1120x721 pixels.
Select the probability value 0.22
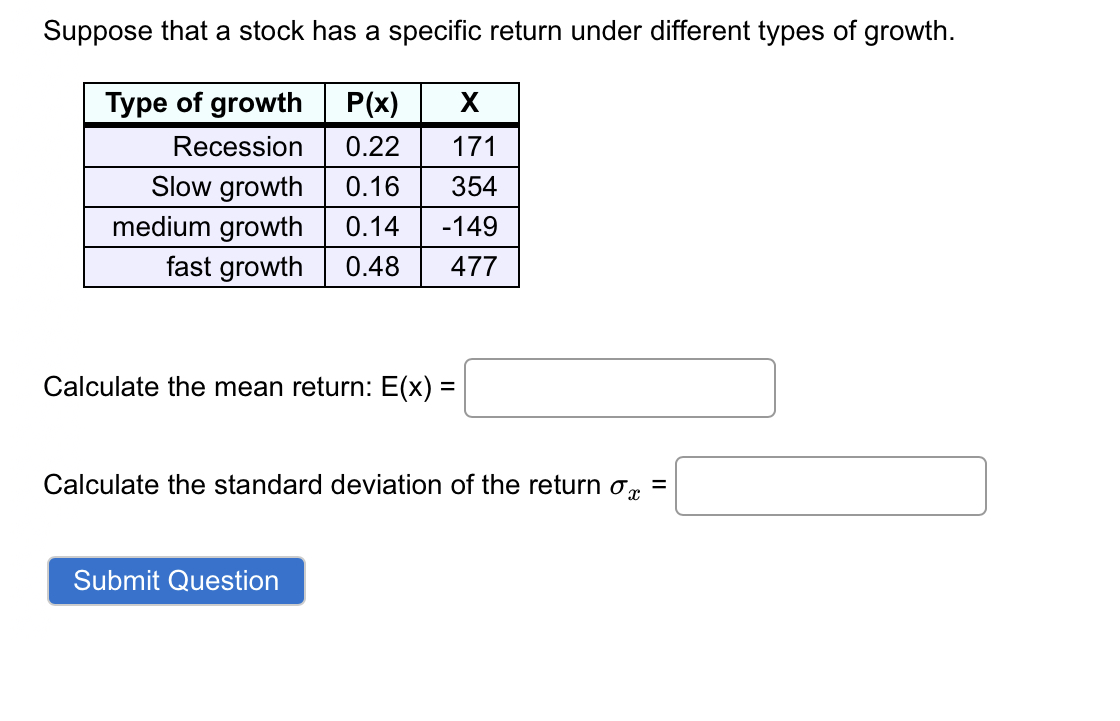[x=372, y=146]
